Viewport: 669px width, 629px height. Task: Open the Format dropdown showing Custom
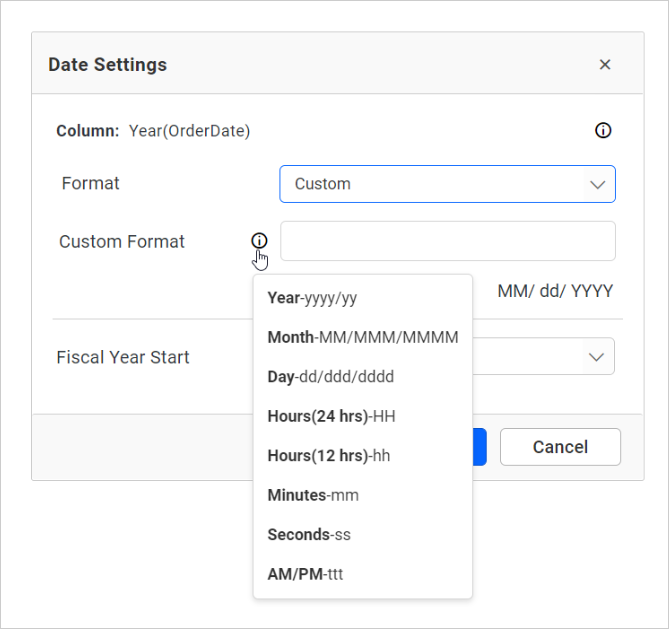pyautogui.click(x=447, y=184)
